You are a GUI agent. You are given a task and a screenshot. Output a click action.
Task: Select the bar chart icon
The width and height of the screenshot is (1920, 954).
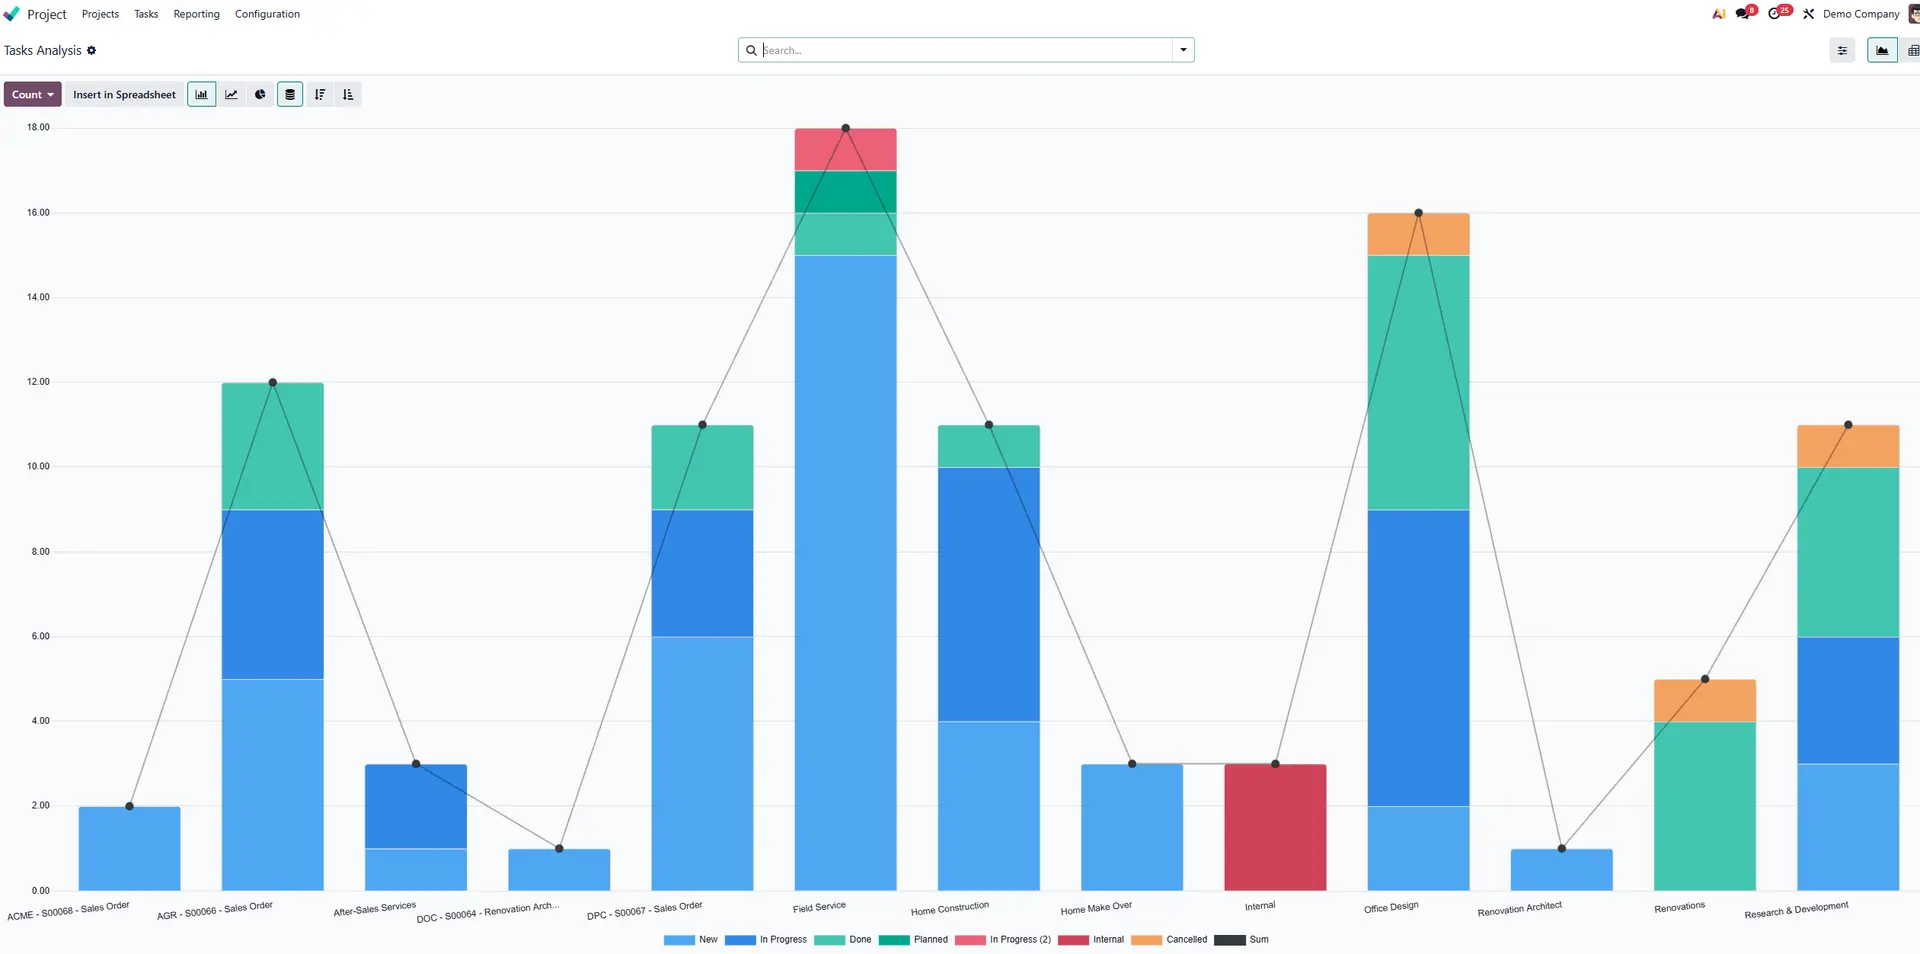tap(202, 95)
